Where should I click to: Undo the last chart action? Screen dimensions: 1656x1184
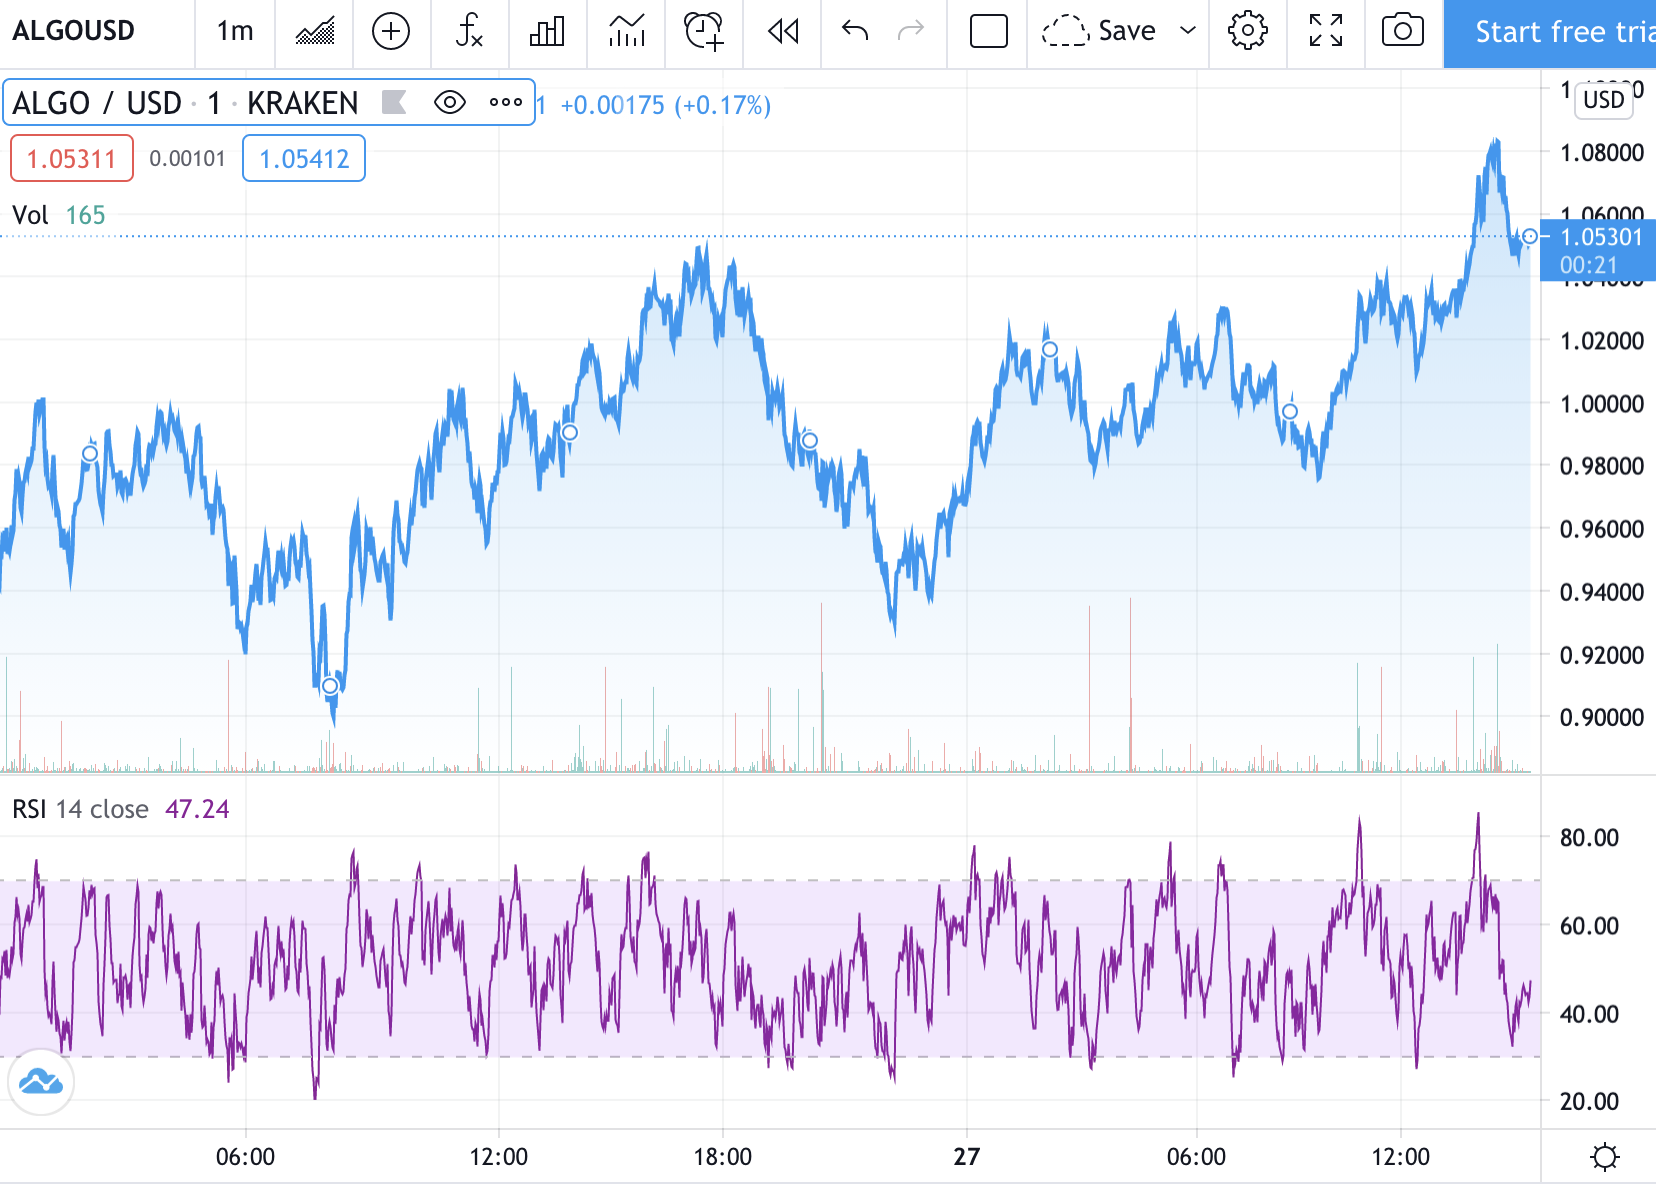click(855, 31)
